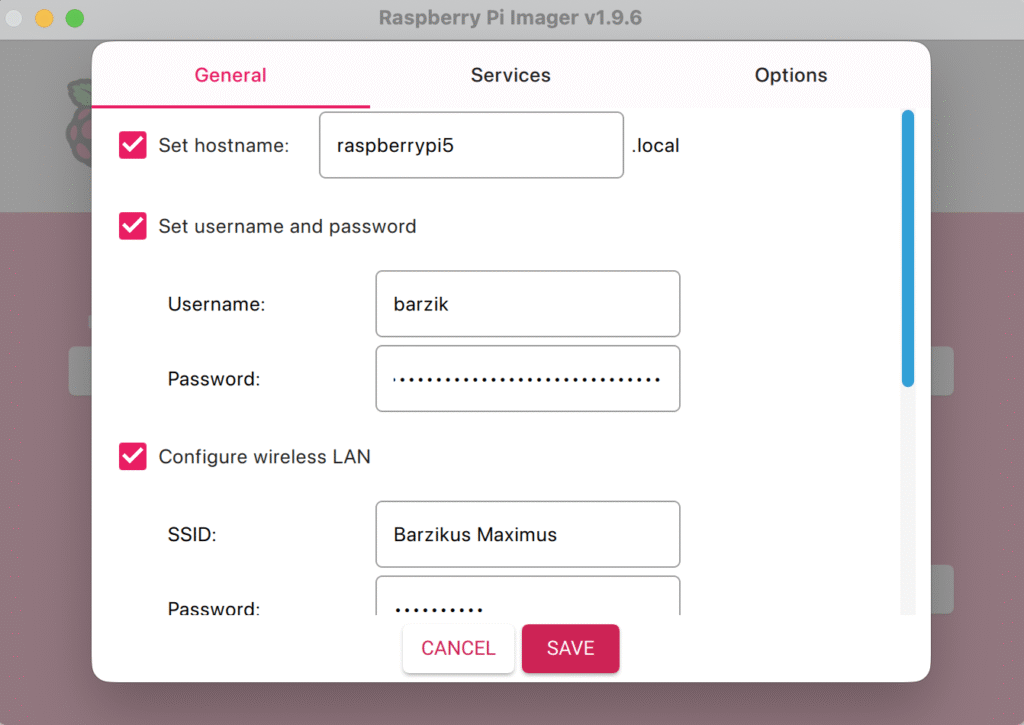Click the green full-screen window button

(75, 18)
